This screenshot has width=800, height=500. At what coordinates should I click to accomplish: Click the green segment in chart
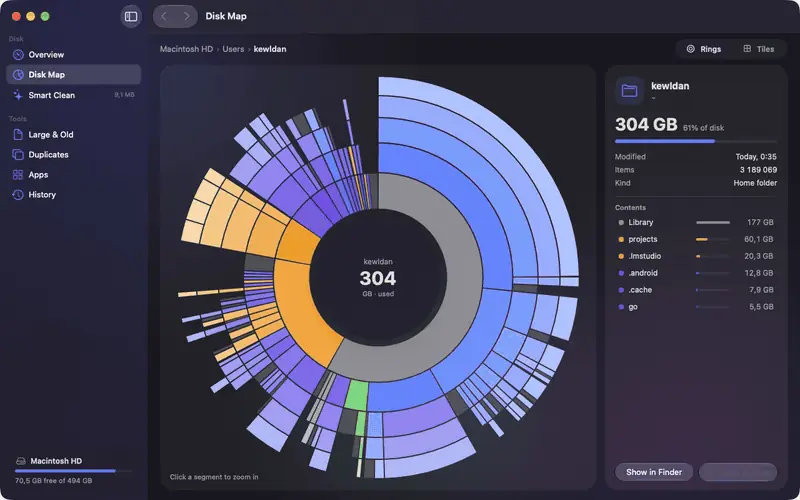coord(357,394)
